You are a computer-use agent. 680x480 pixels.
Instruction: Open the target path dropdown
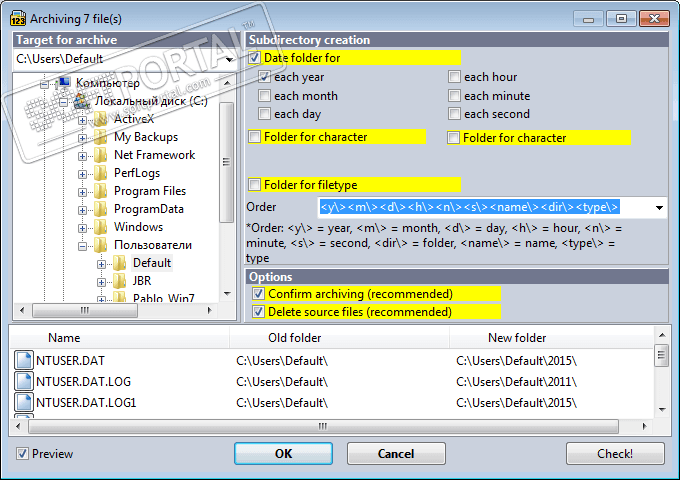(229, 59)
